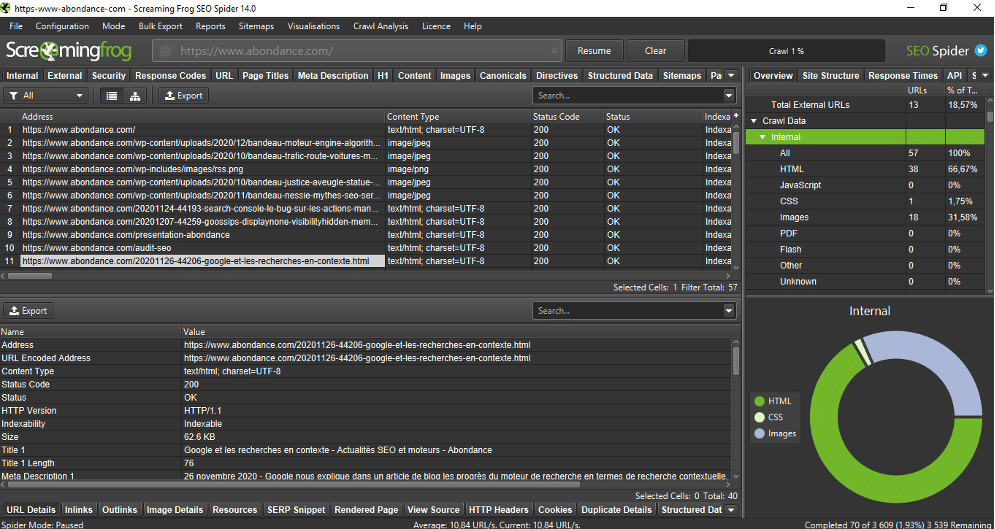Open the Meta Description tab
Image resolution: width=995 pixels, height=529 pixels.
click(x=333, y=75)
